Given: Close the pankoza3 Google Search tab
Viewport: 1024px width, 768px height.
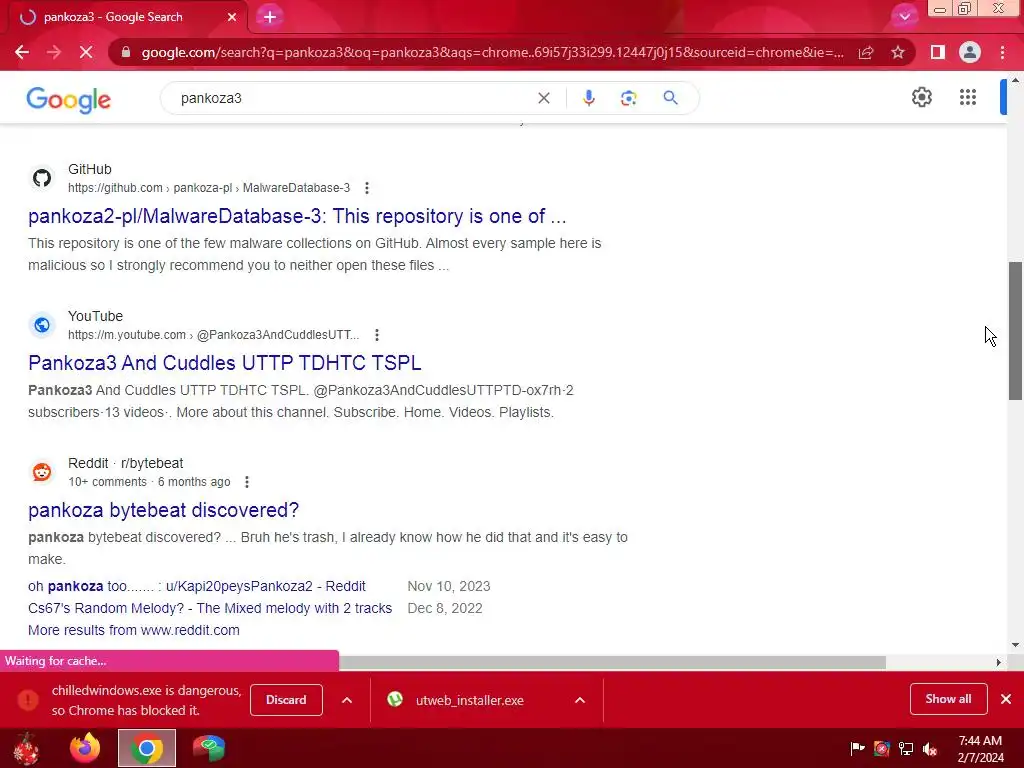Looking at the screenshot, I should coord(232,17).
